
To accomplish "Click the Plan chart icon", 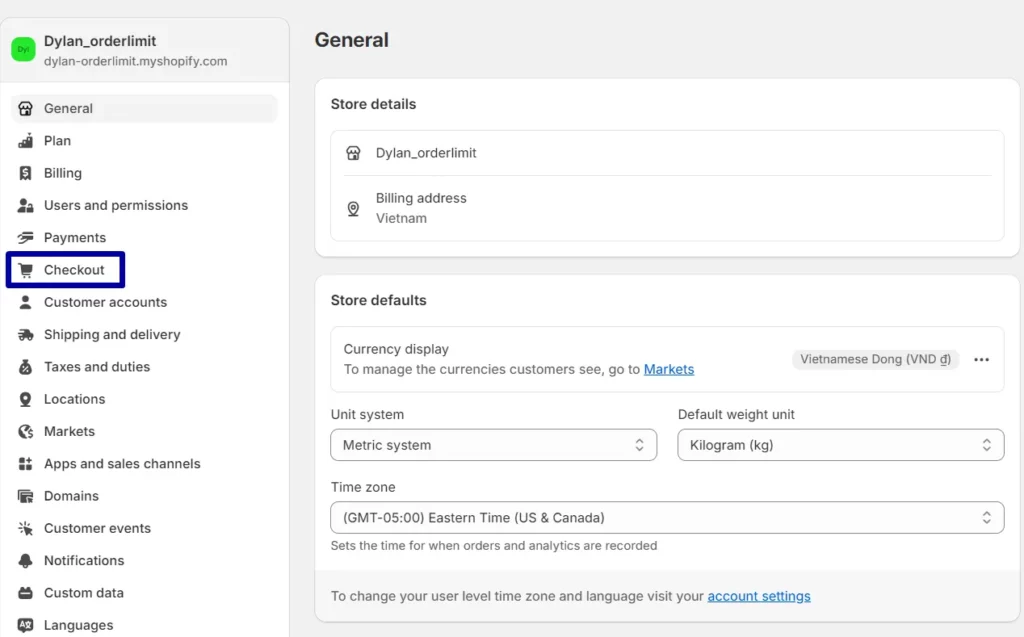I will tap(25, 140).
